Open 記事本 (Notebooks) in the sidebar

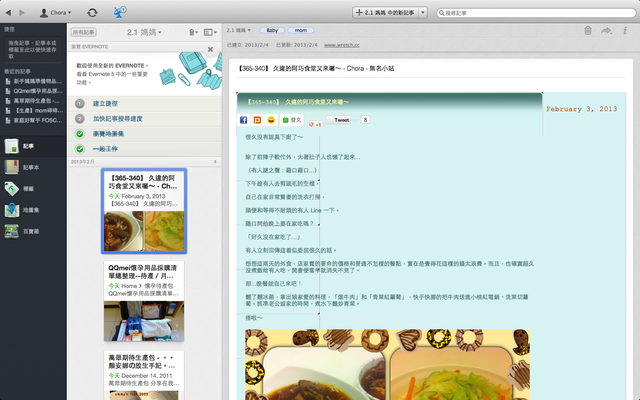click(33, 167)
